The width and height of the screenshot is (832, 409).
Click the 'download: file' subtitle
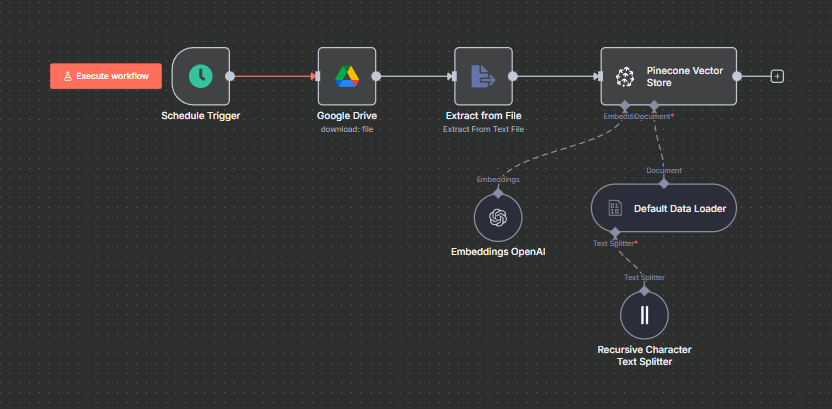pyautogui.click(x=346, y=129)
